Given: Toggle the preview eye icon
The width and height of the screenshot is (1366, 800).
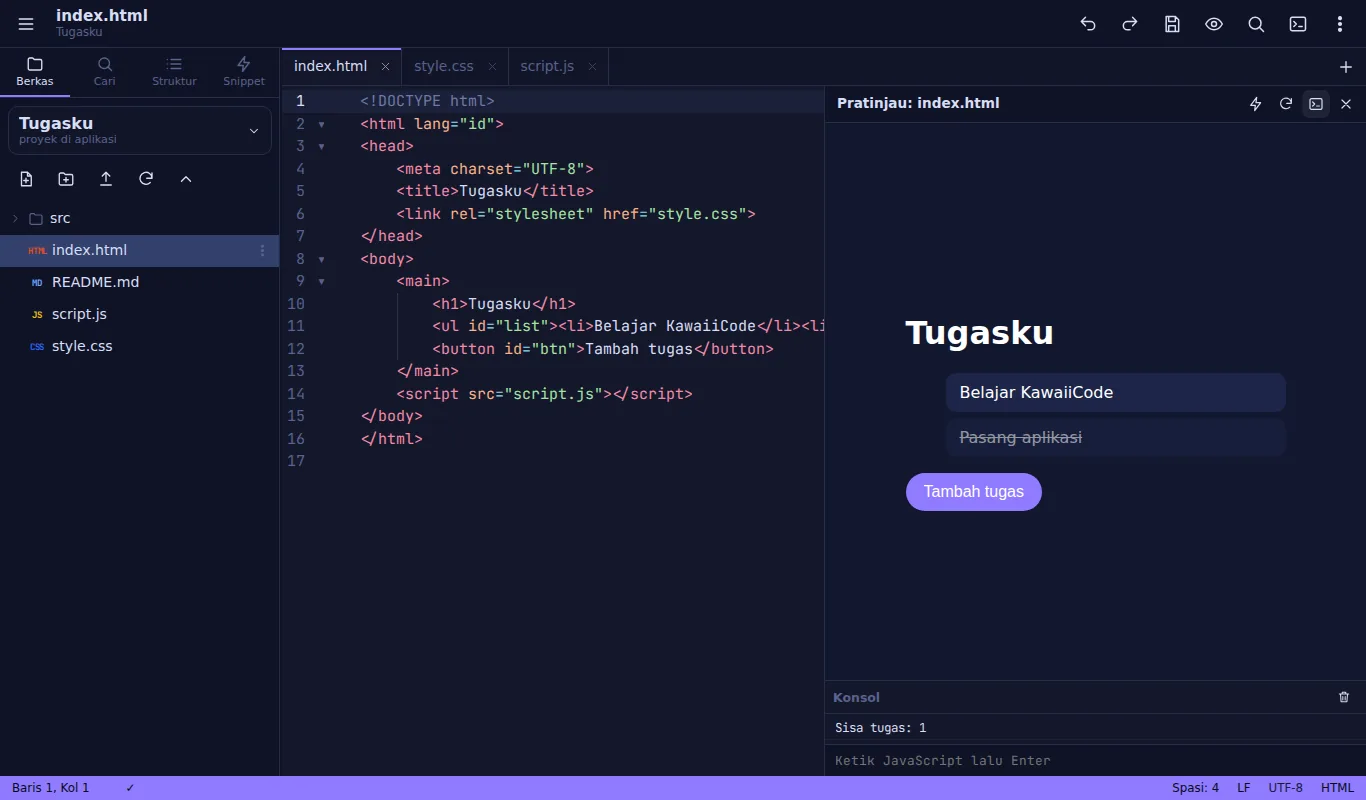Looking at the screenshot, I should point(1214,24).
